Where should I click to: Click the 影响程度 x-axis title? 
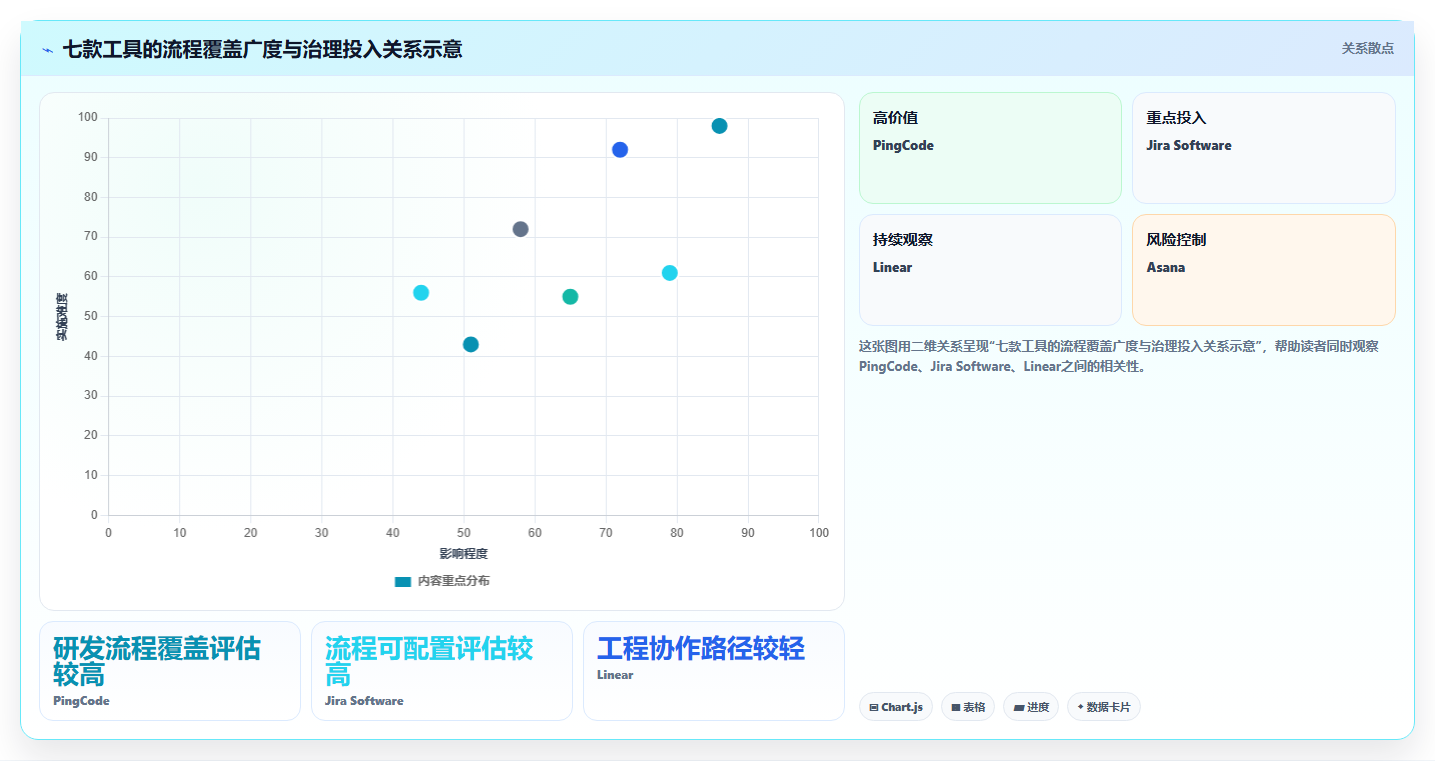pyautogui.click(x=463, y=554)
